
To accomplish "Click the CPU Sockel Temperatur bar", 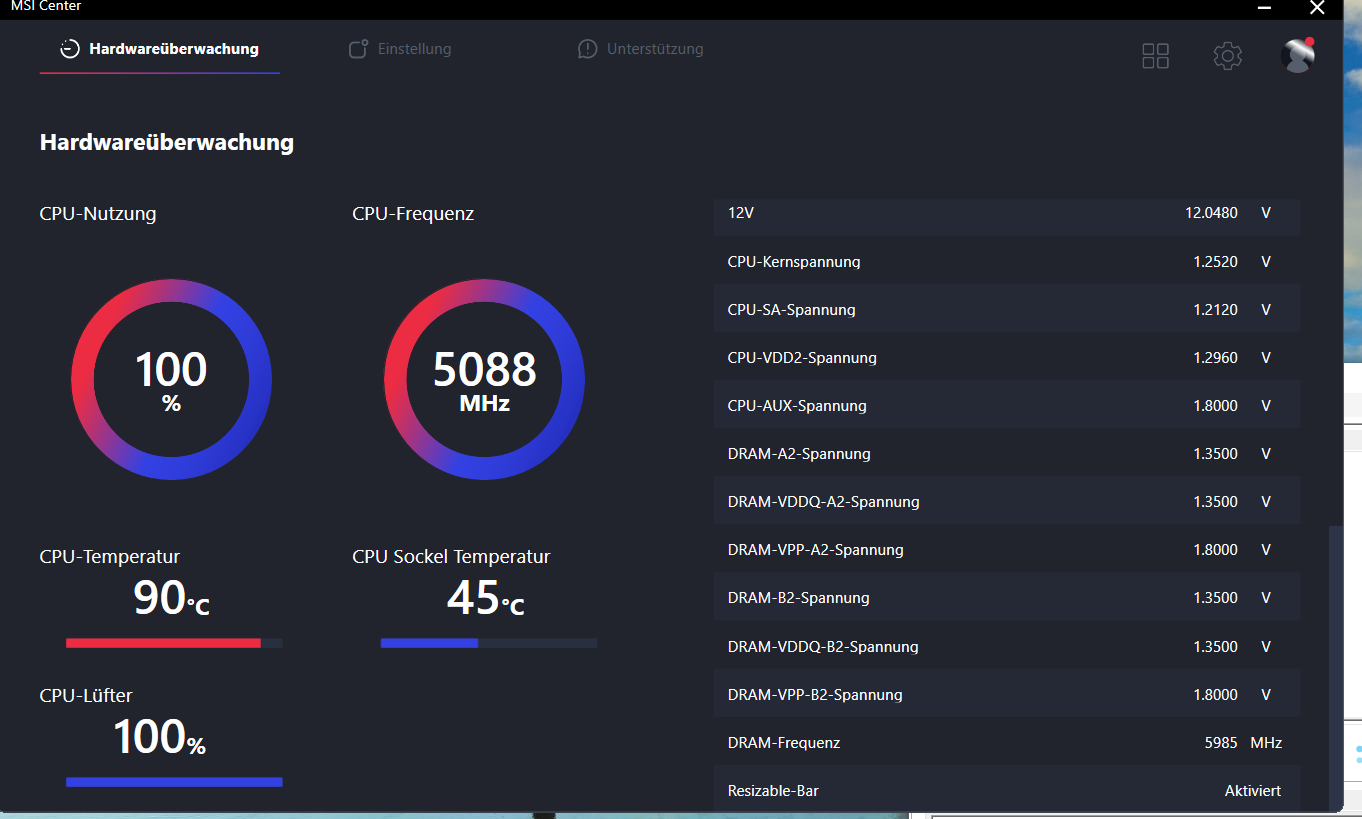I will 489,643.
